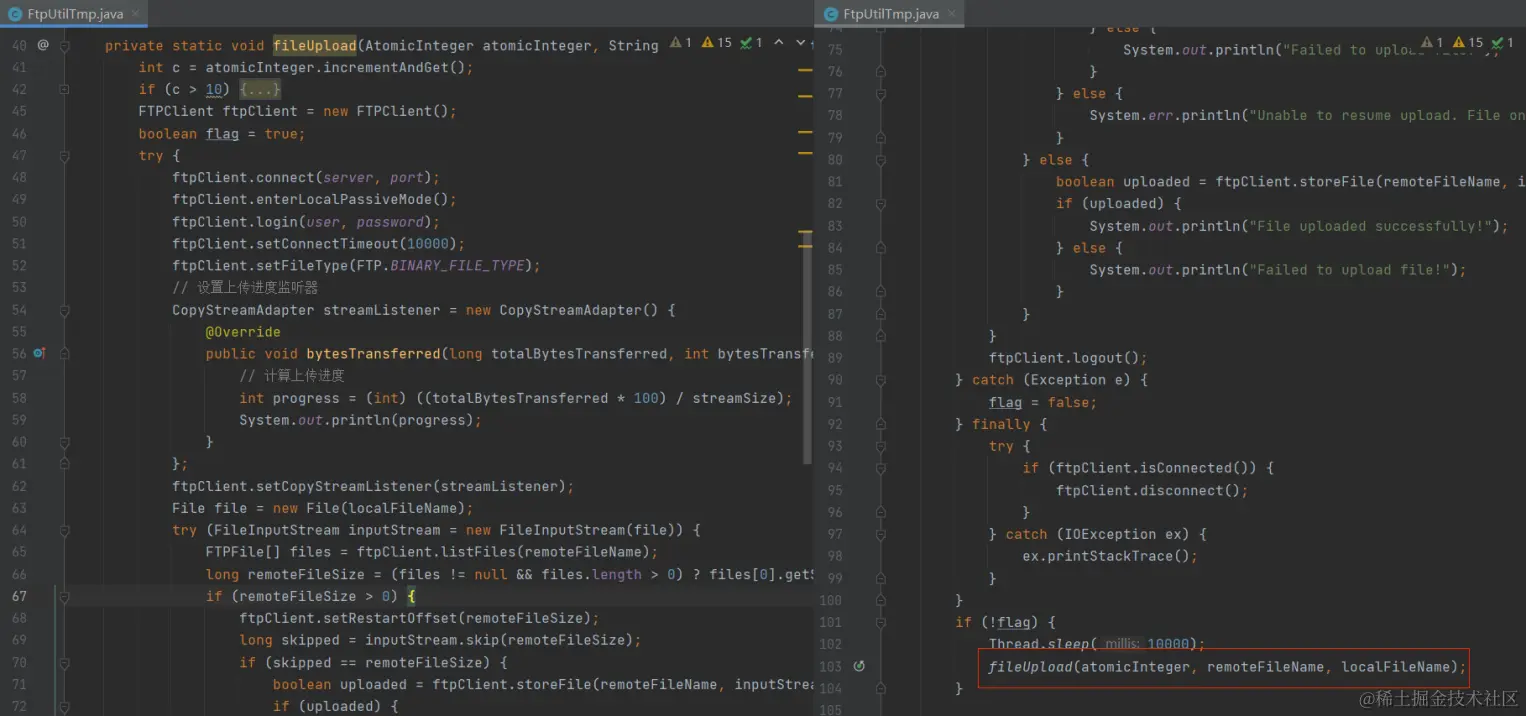Click the weak warning count icon in right editor
Viewport: 1527px width, 717px height.
1432,43
